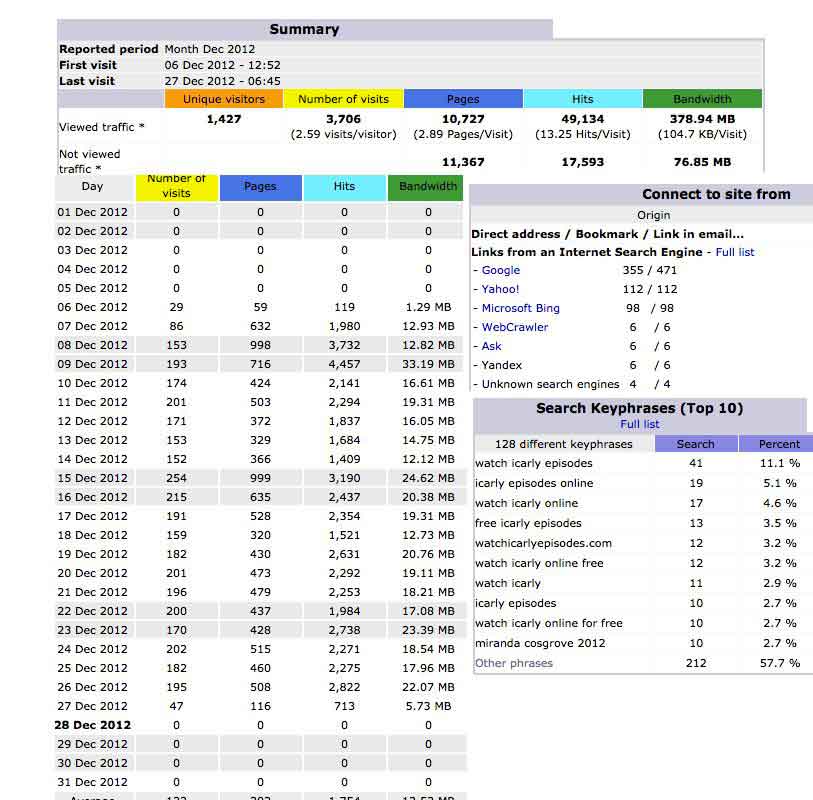
Task: Click keyphrase 'watch icarly online for free'
Action: (x=549, y=623)
